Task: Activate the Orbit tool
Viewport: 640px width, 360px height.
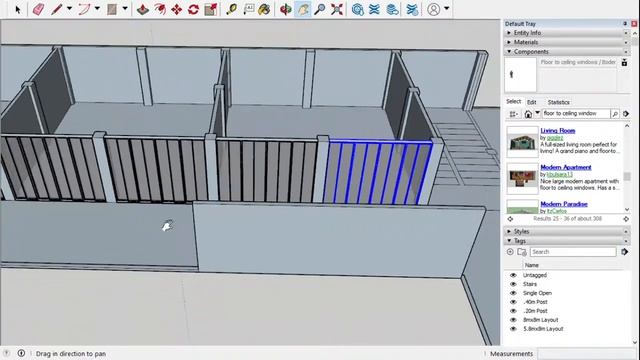Action: (x=285, y=9)
